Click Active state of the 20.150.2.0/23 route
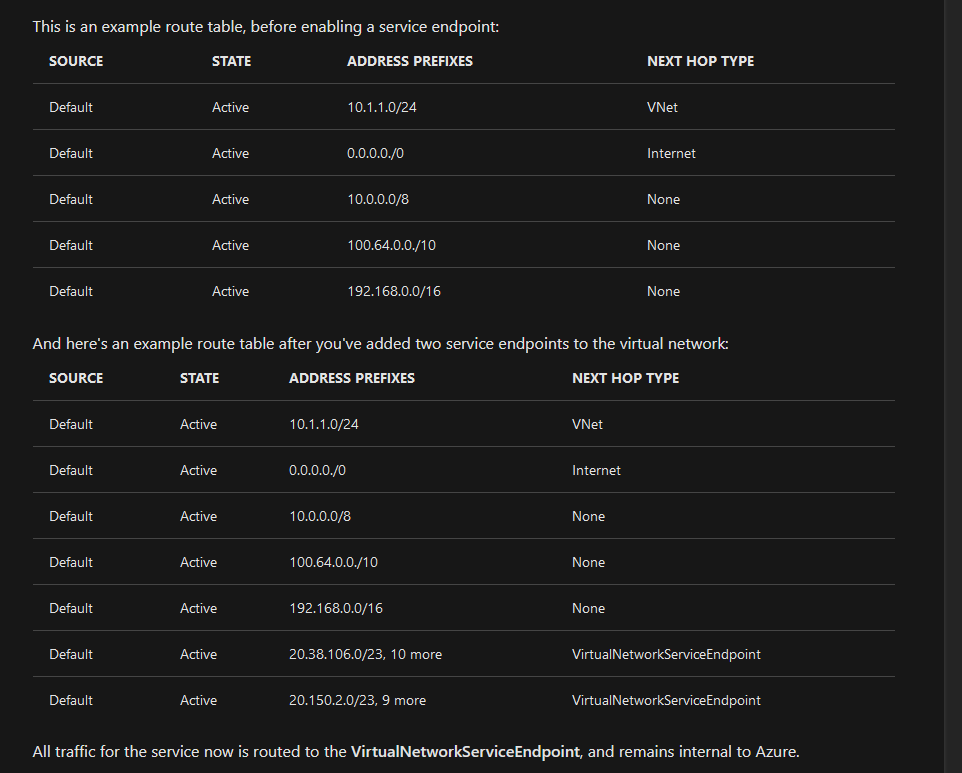 [198, 700]
